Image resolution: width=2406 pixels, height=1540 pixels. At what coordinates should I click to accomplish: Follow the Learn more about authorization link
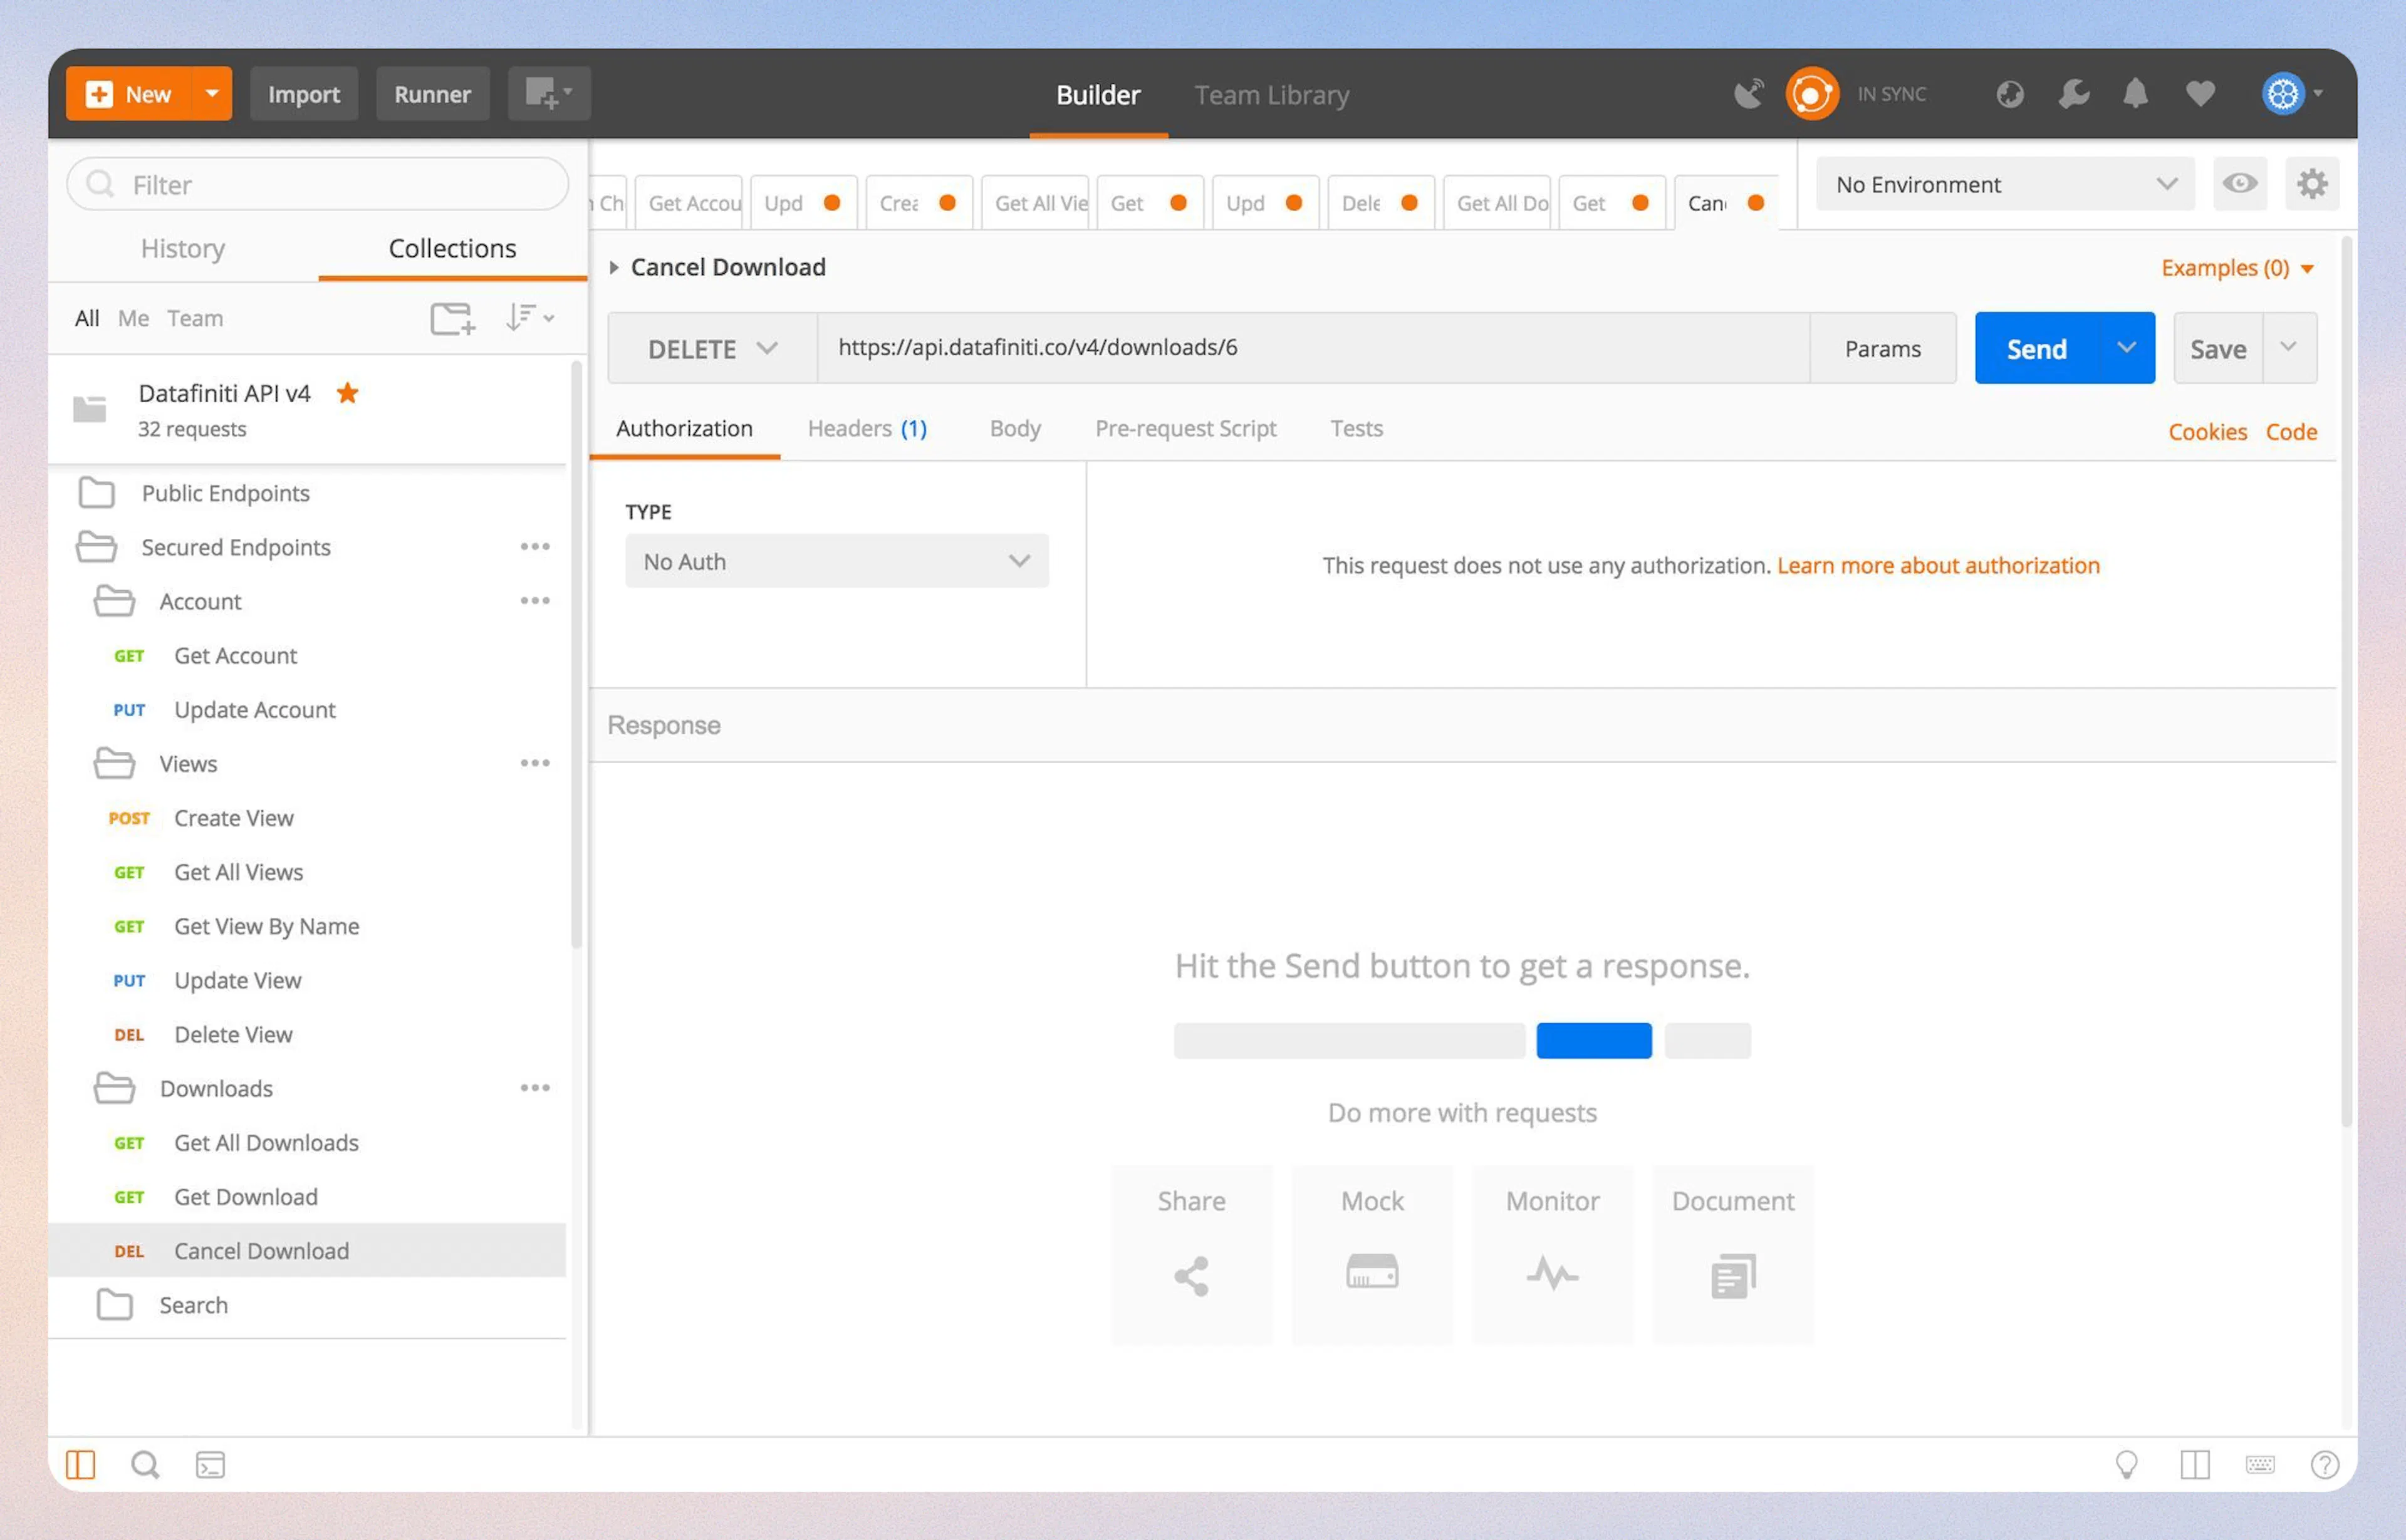(x=1938, y=565)
